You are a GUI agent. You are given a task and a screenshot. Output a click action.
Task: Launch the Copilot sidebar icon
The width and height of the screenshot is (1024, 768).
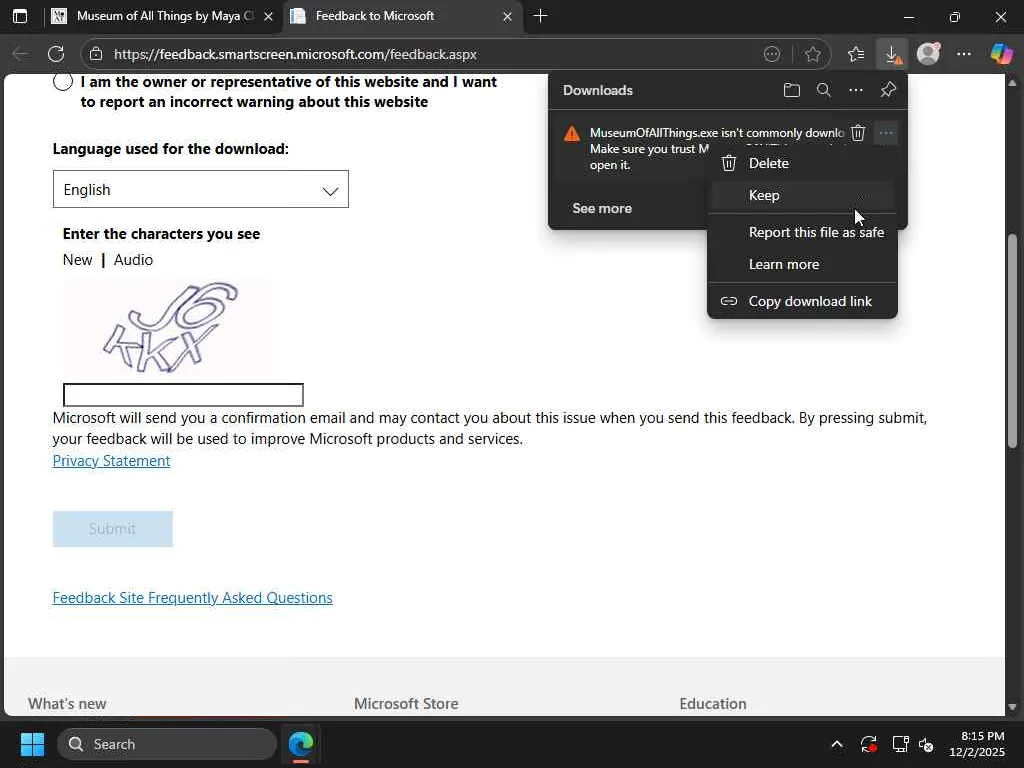pyautogui.click(x=1001, y=54)
